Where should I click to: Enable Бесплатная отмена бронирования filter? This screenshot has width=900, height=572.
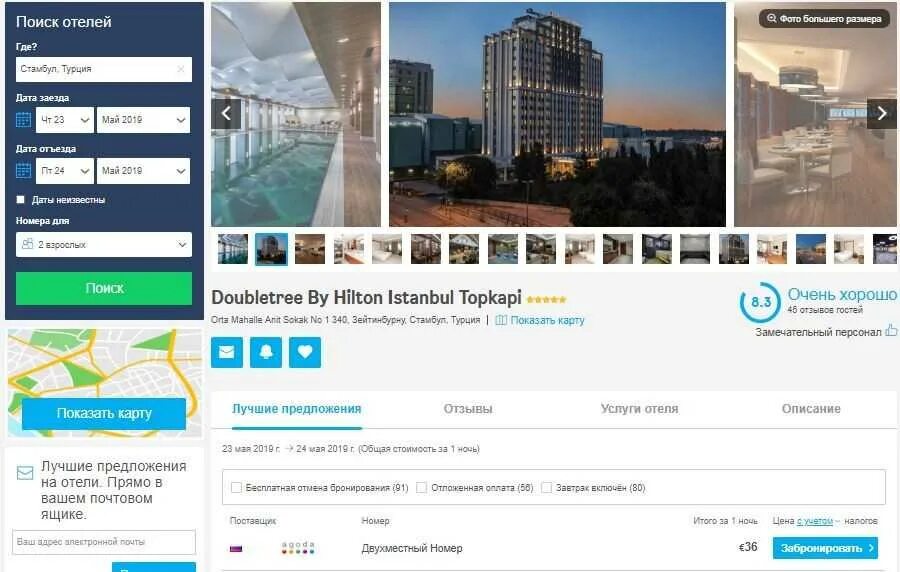pyautogui.click(x=236, y=488)
